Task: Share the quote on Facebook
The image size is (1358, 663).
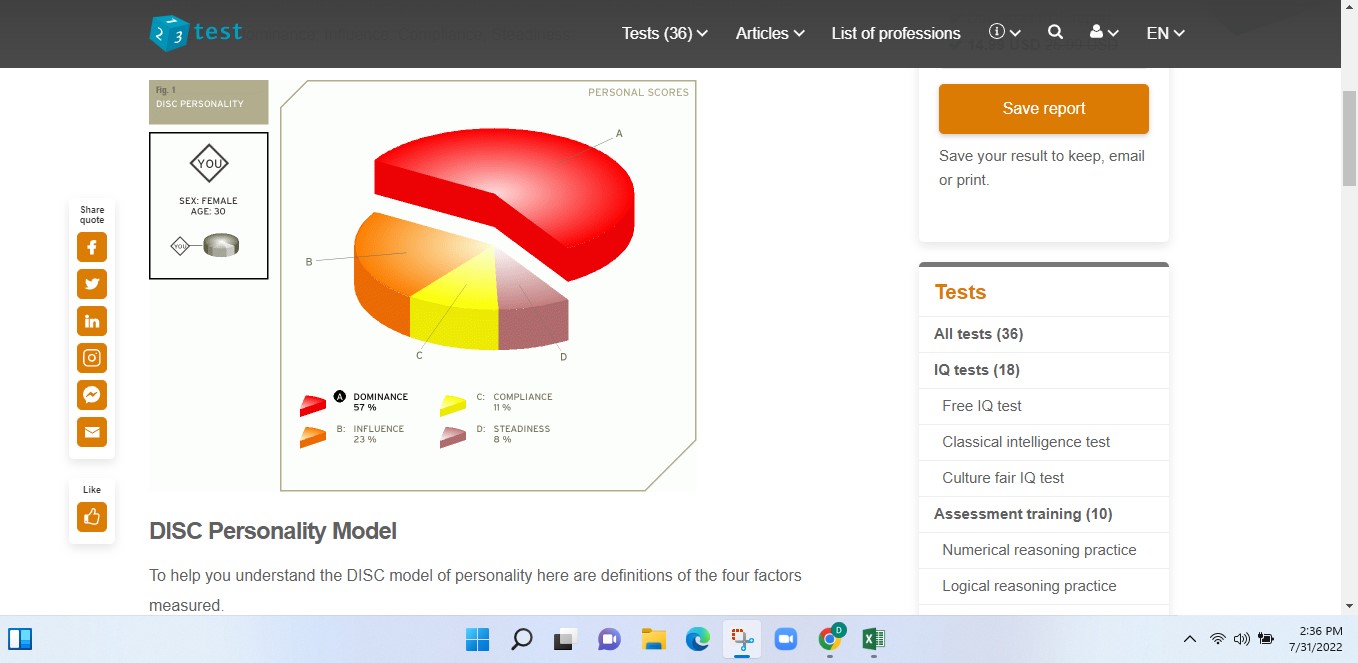Action: 91,247
